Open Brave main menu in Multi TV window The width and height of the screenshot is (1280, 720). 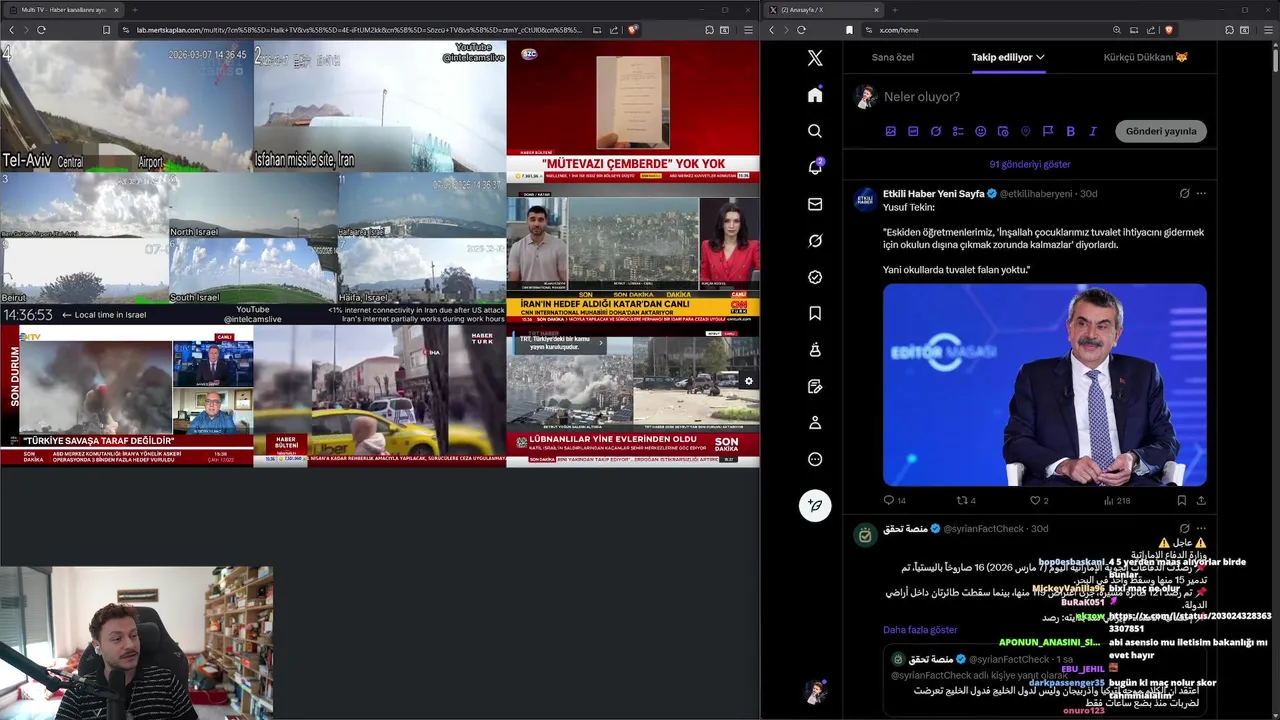point(748,30)
